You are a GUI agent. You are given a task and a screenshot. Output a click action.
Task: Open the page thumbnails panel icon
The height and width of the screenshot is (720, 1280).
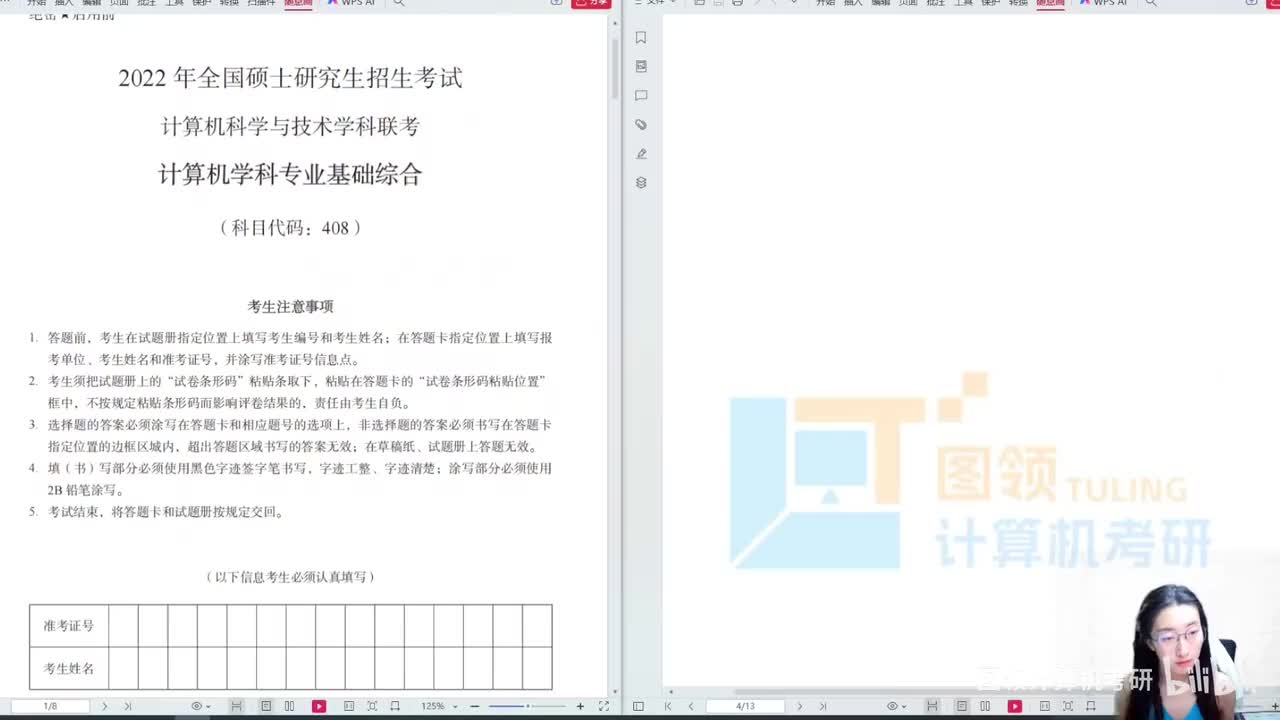(x=641, y=66)
